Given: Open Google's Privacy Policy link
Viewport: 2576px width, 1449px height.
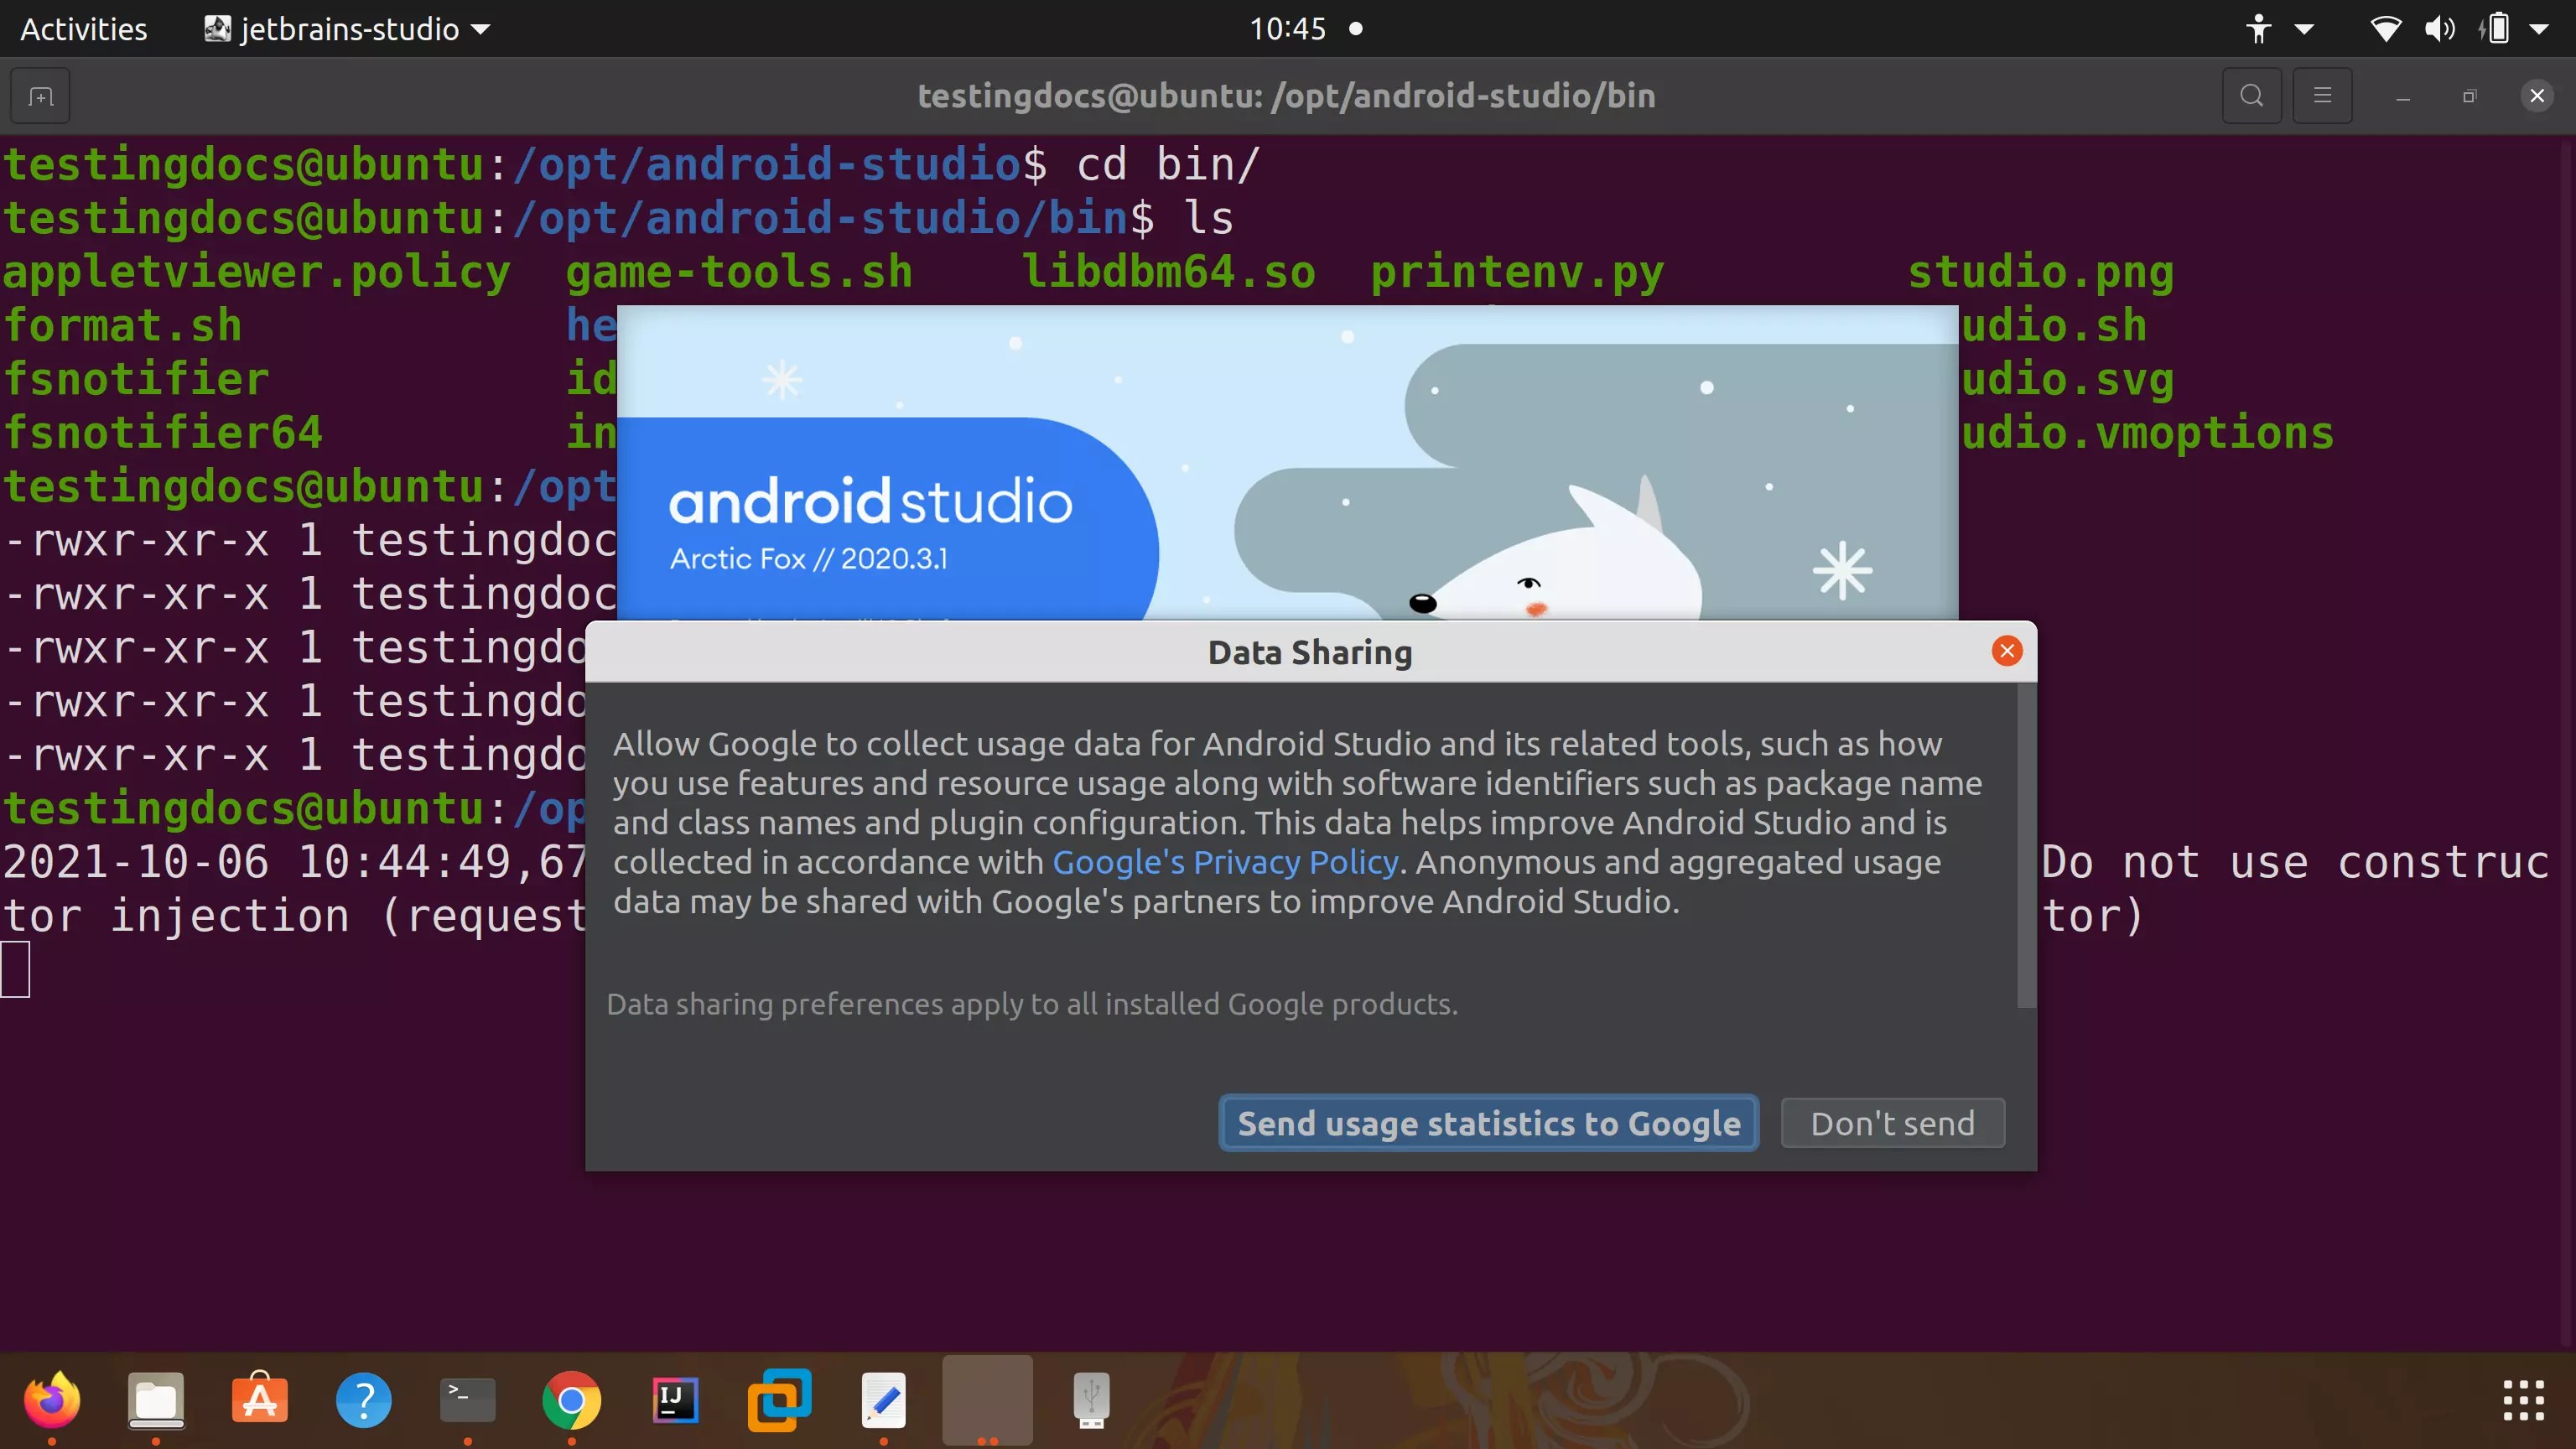Looking at the screenshot, I should point(1225,862).
